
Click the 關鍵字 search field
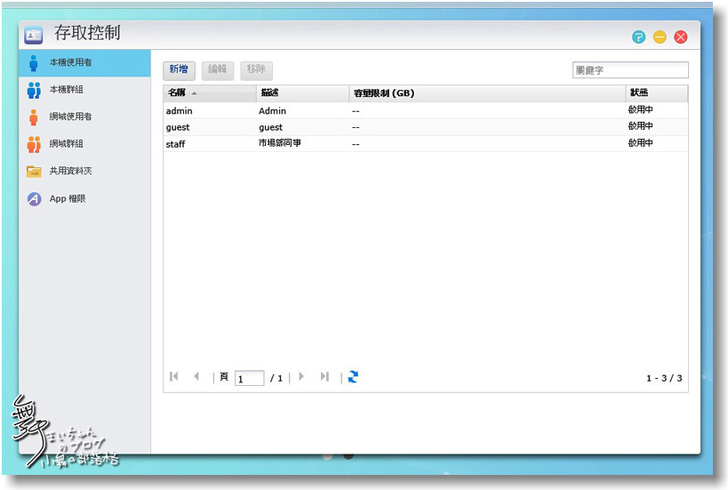click(x=630, y=70)
